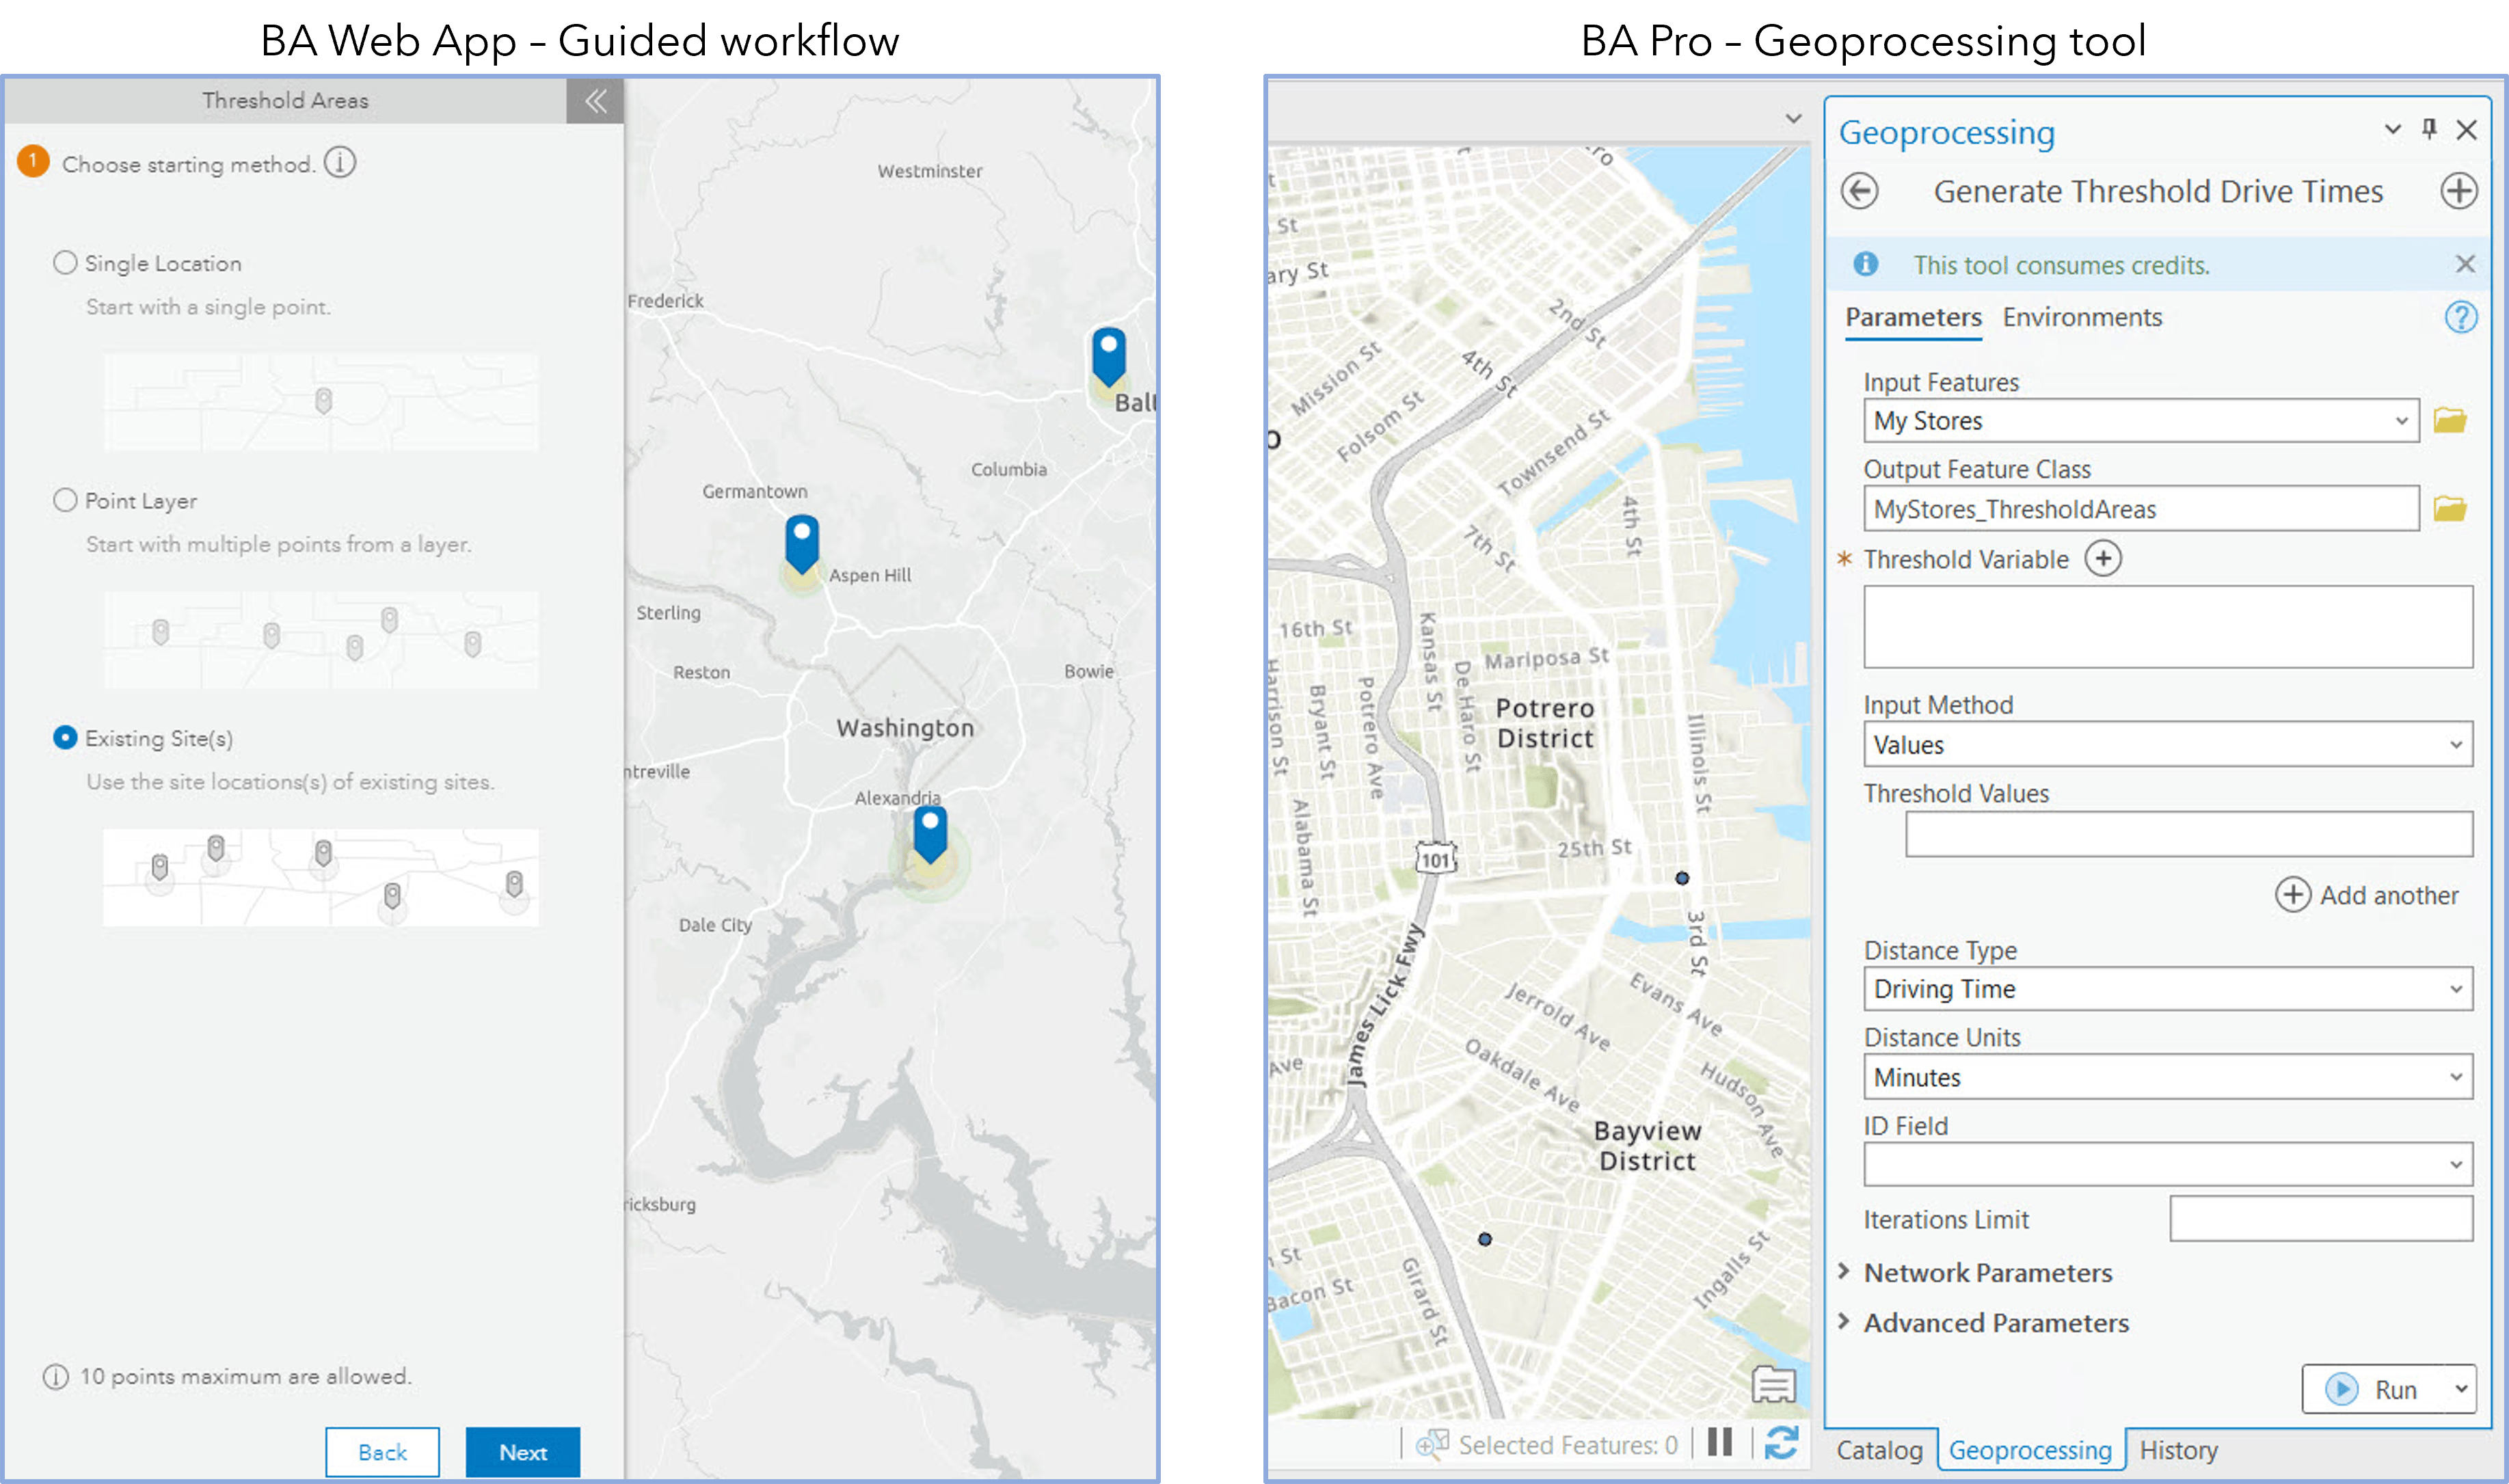
Task: Pause map drawing in the status bar
Action: tap(1720, 1443)
